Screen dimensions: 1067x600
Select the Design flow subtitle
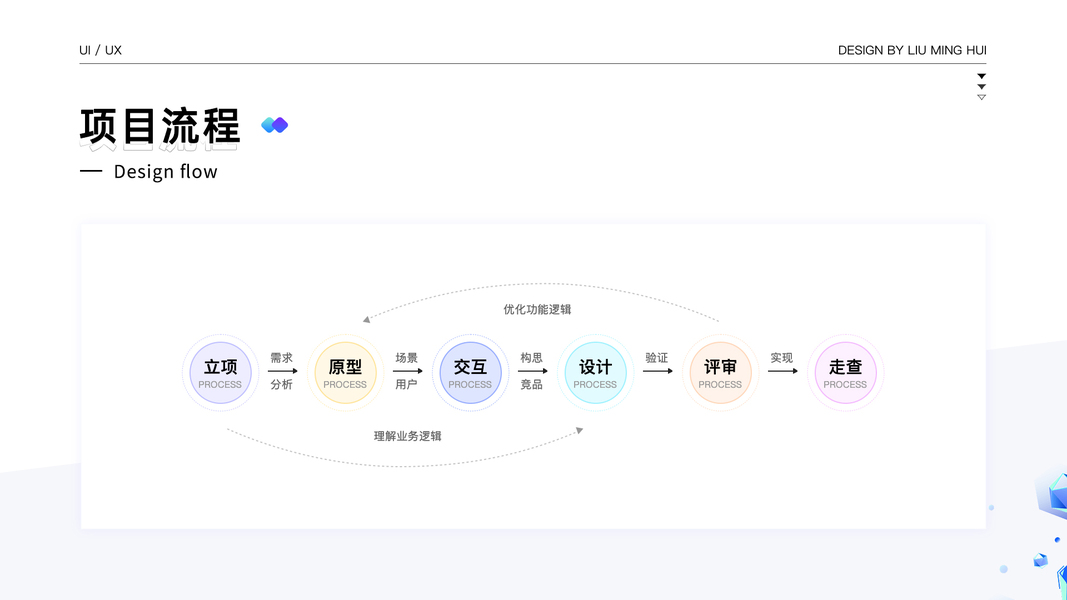tap(165, 172)
